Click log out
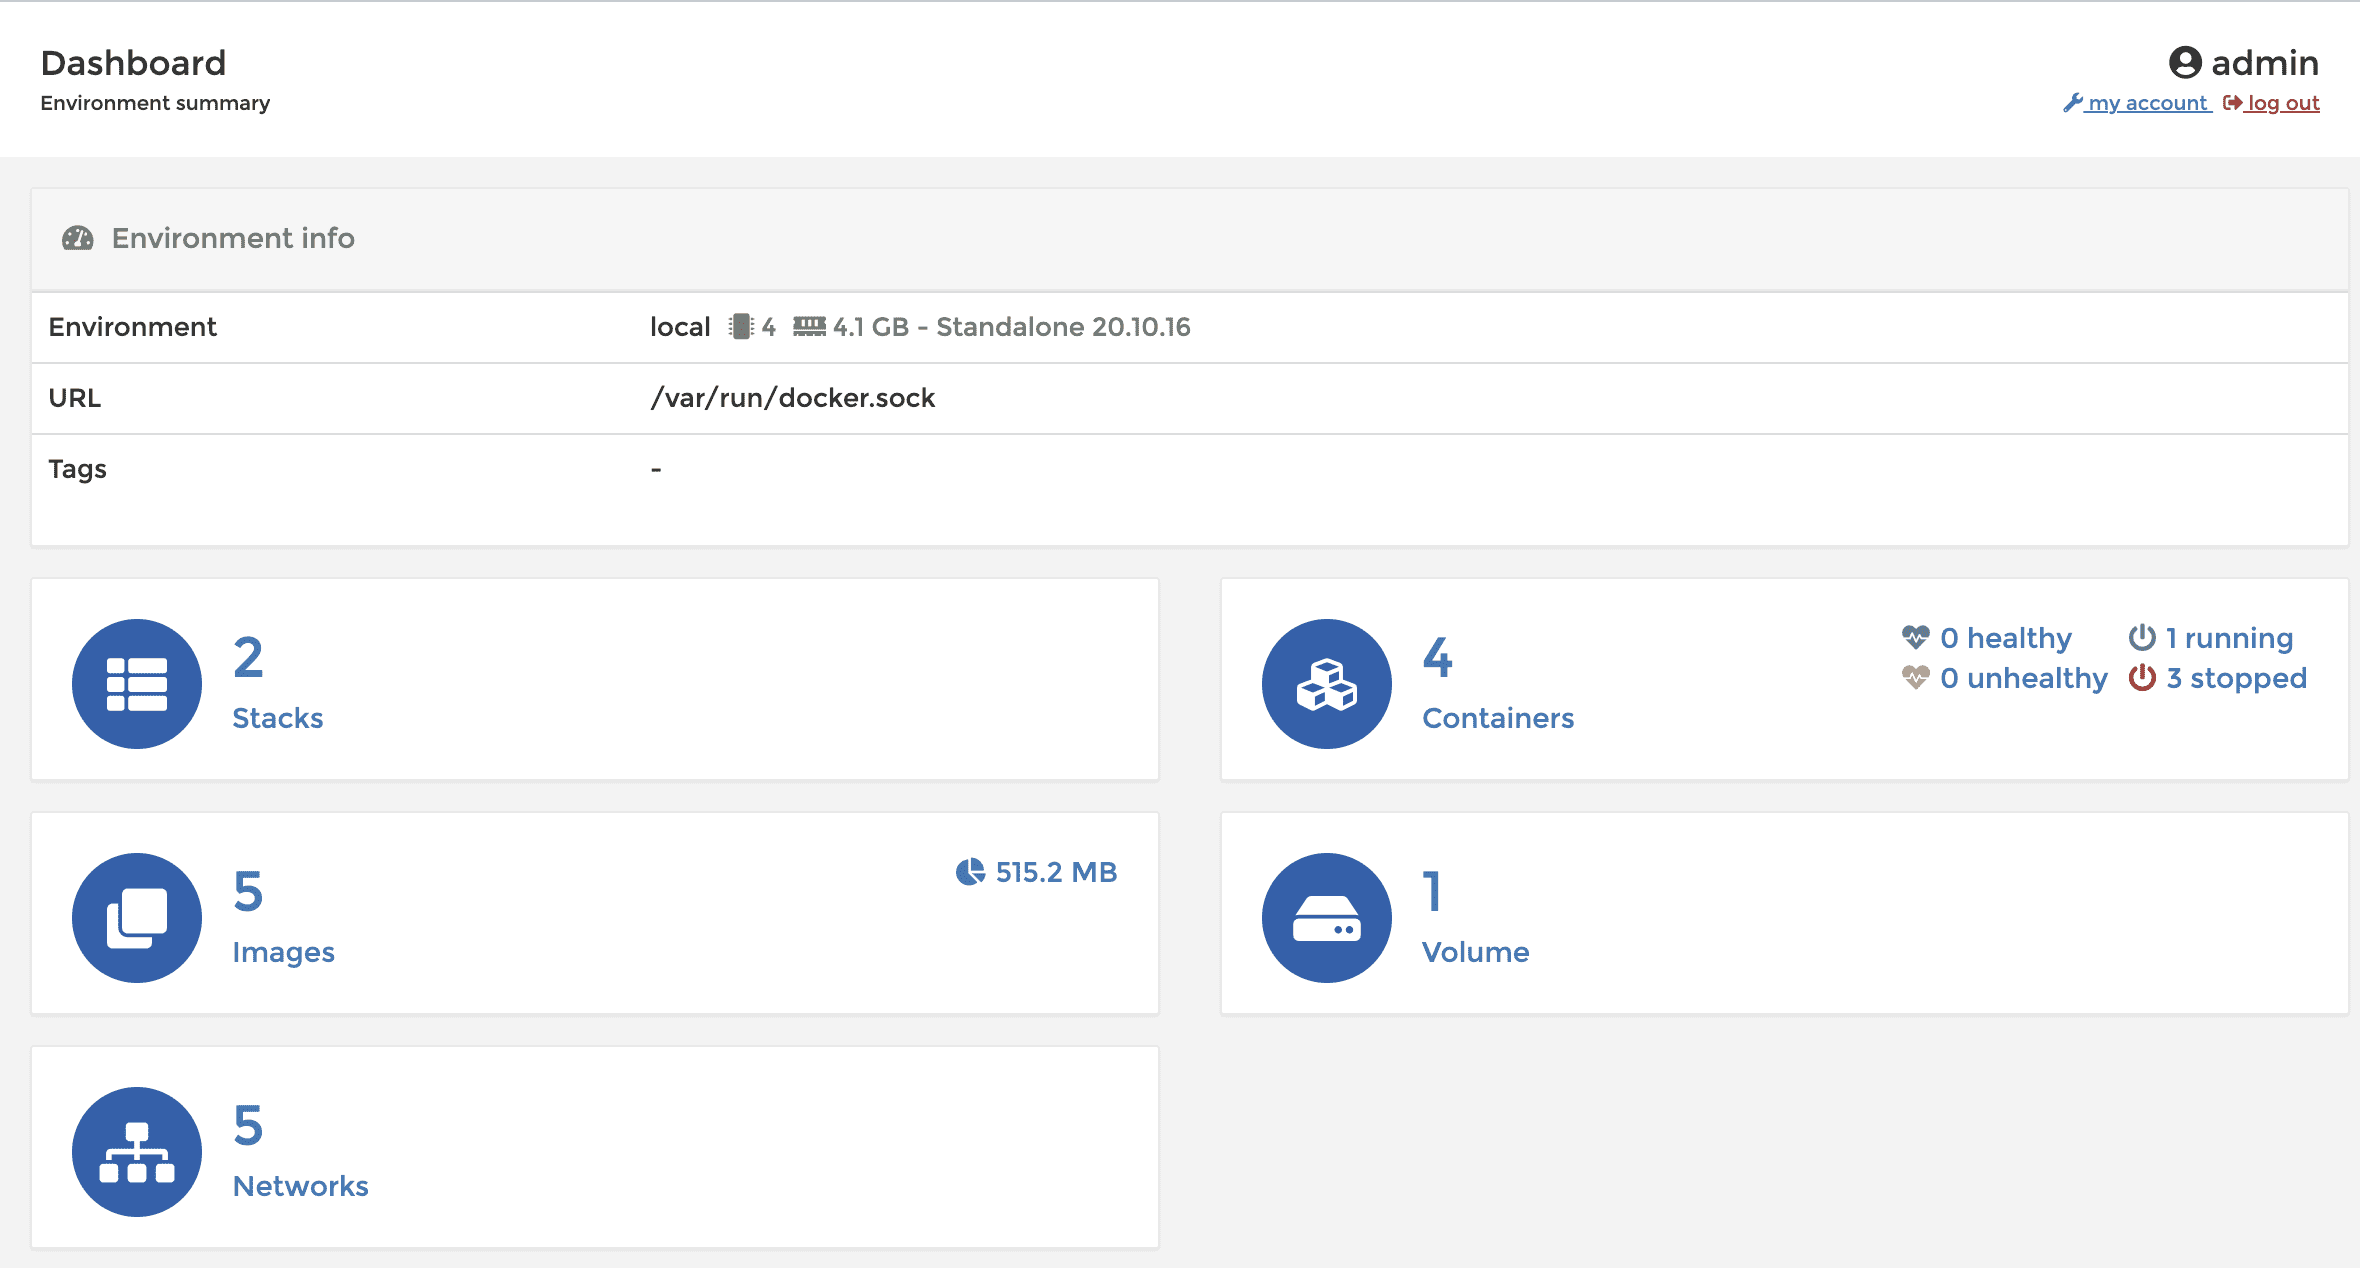This screenshot has width=2360, height=1268. click(x=2283, y=102)
